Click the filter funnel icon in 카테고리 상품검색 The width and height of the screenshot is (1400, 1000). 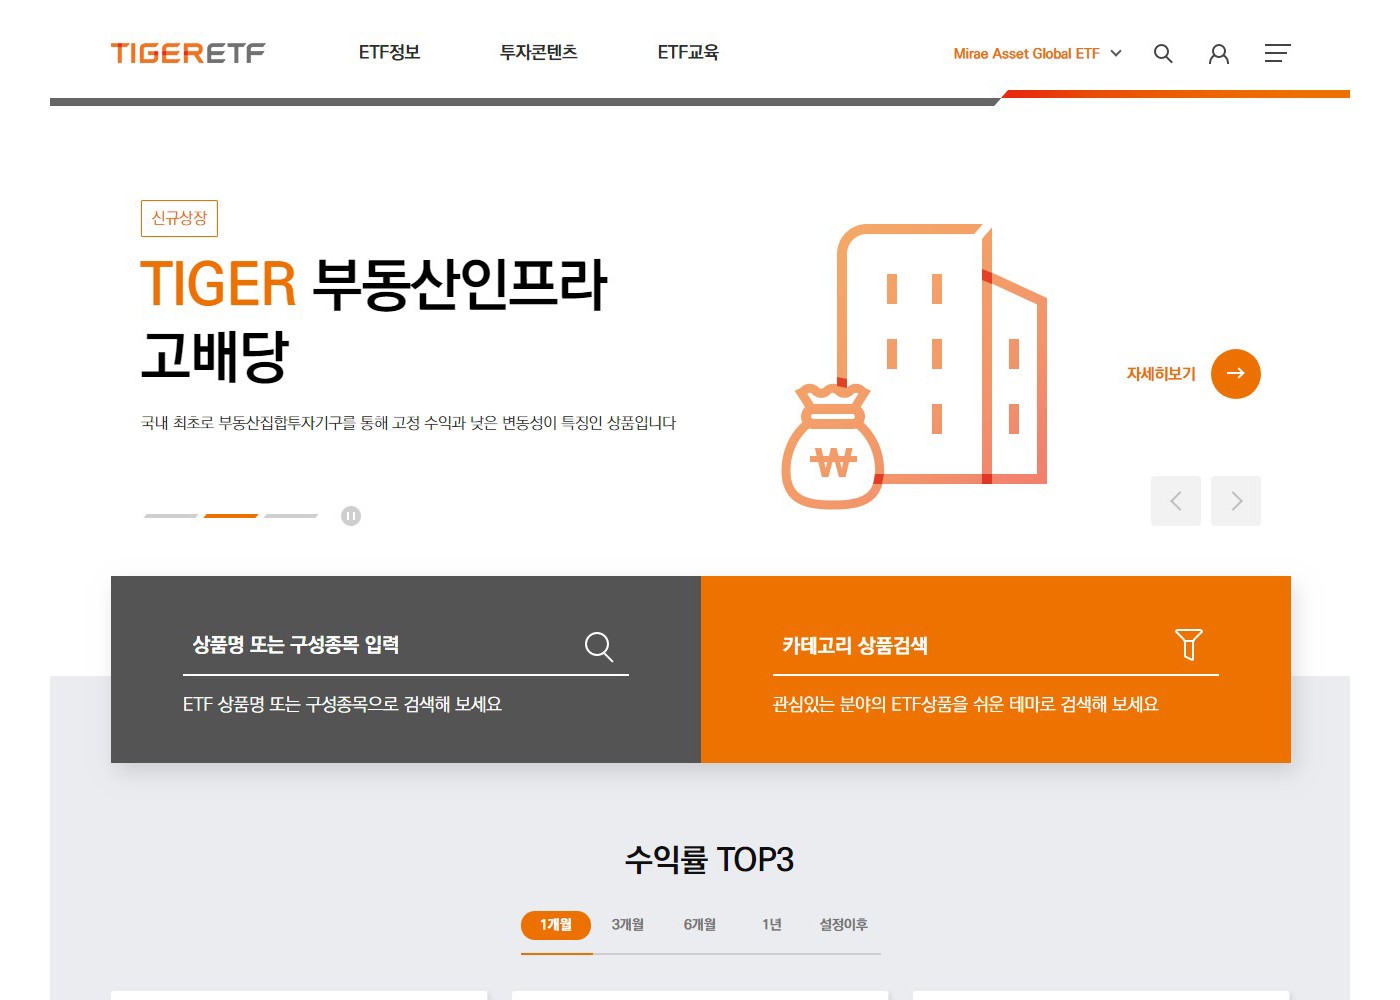coord(1189,644)
